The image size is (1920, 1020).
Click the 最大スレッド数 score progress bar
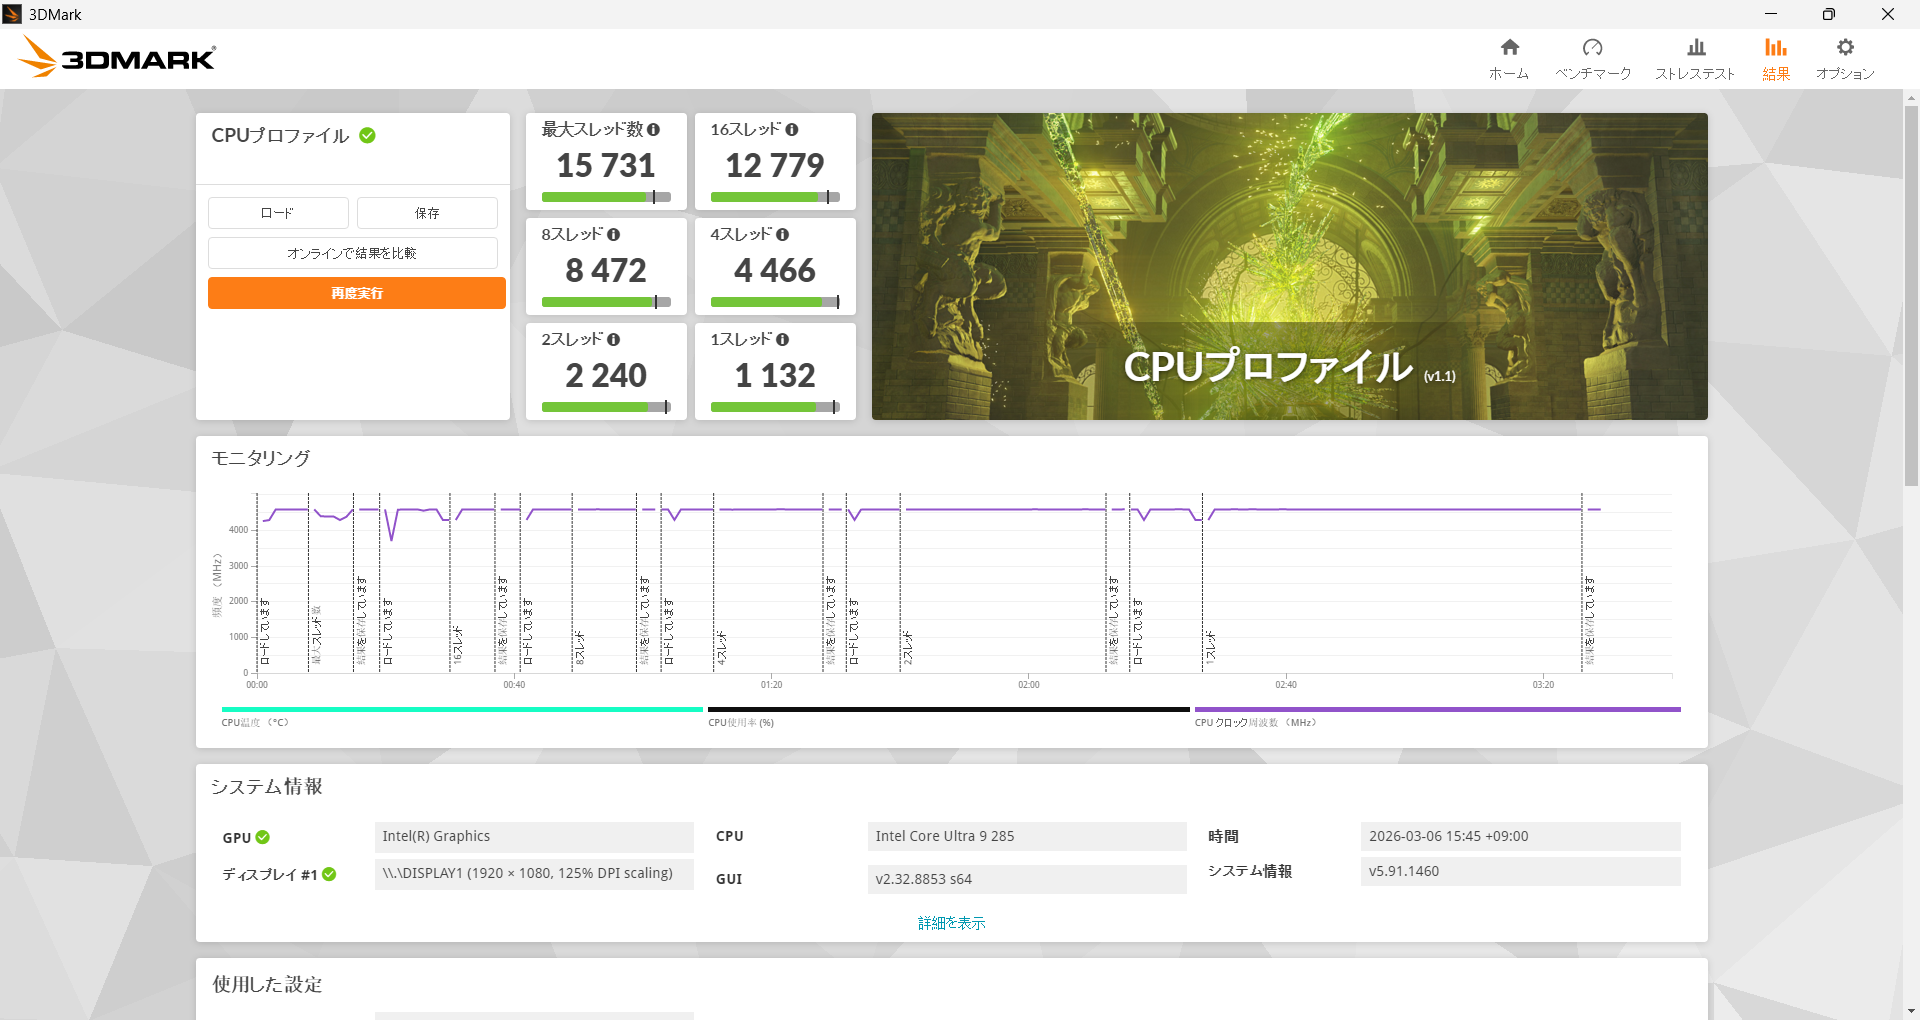click(606, 197)
